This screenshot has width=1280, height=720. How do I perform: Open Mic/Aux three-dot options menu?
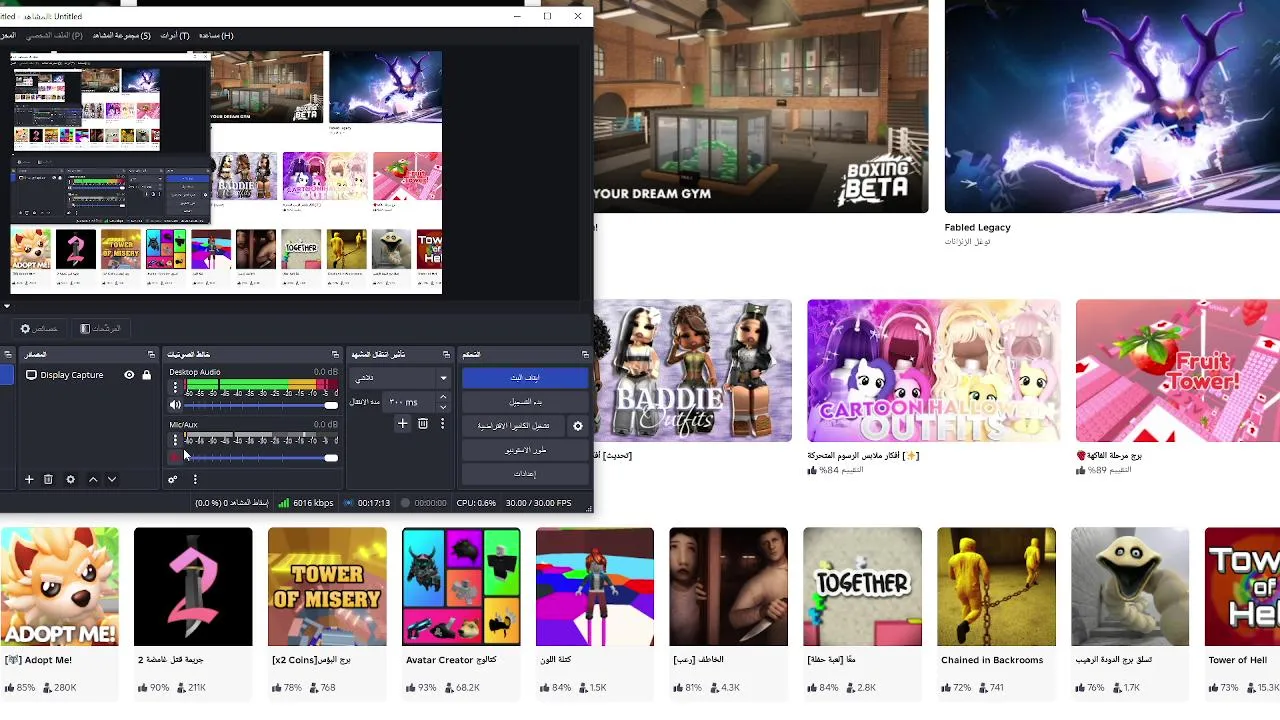coord(175,440)
